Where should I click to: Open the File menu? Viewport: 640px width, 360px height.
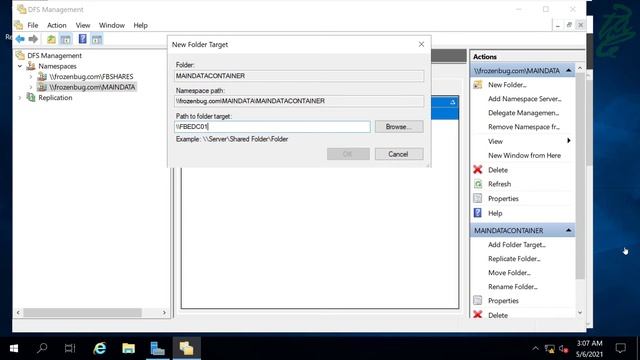click(x=33, y=25)
